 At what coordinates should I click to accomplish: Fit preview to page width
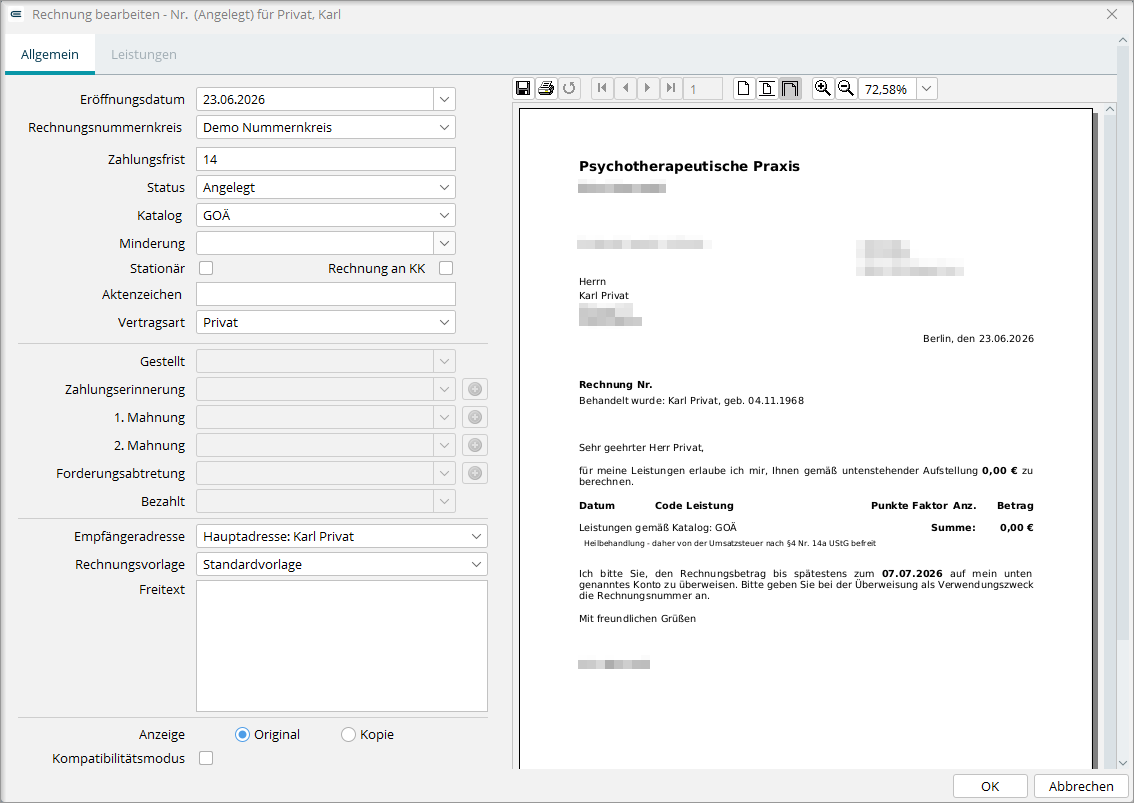click(x=767, y=88)
